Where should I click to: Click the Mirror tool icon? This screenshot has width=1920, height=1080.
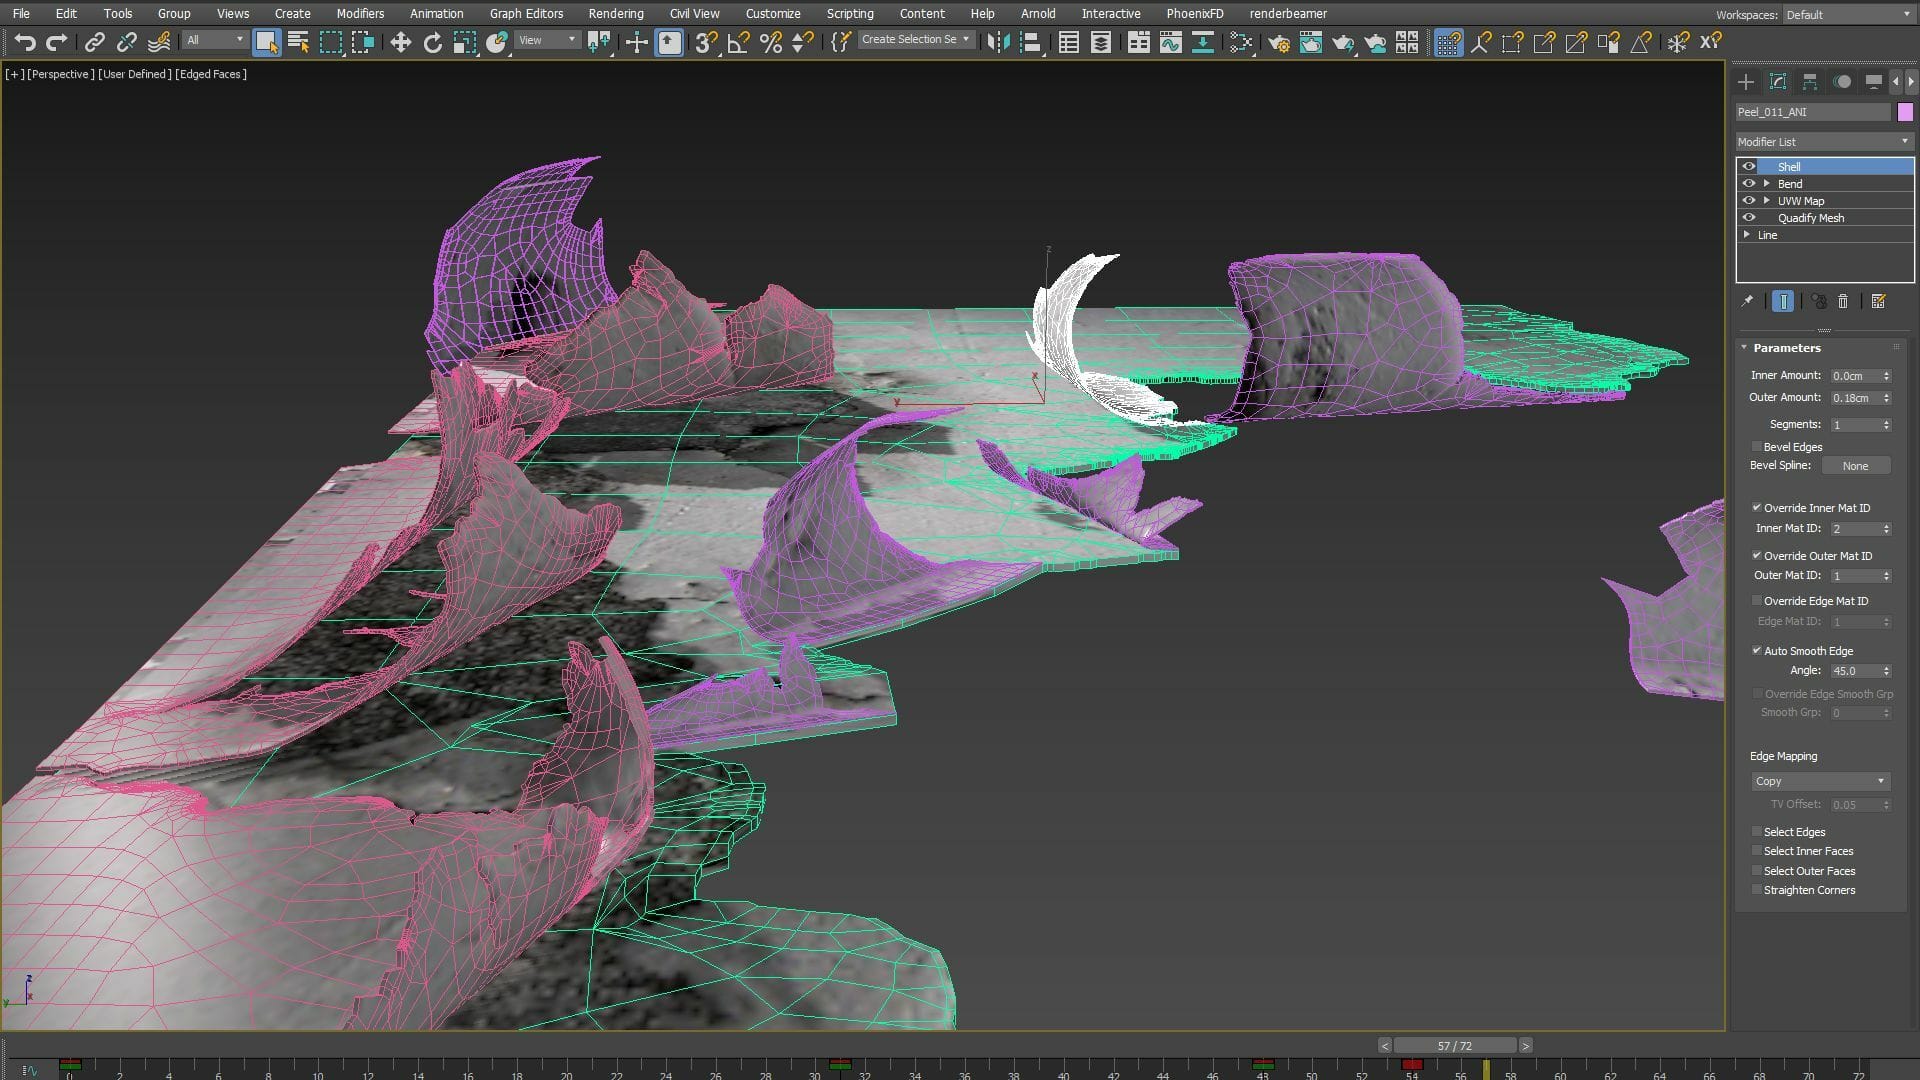[997, 41]
